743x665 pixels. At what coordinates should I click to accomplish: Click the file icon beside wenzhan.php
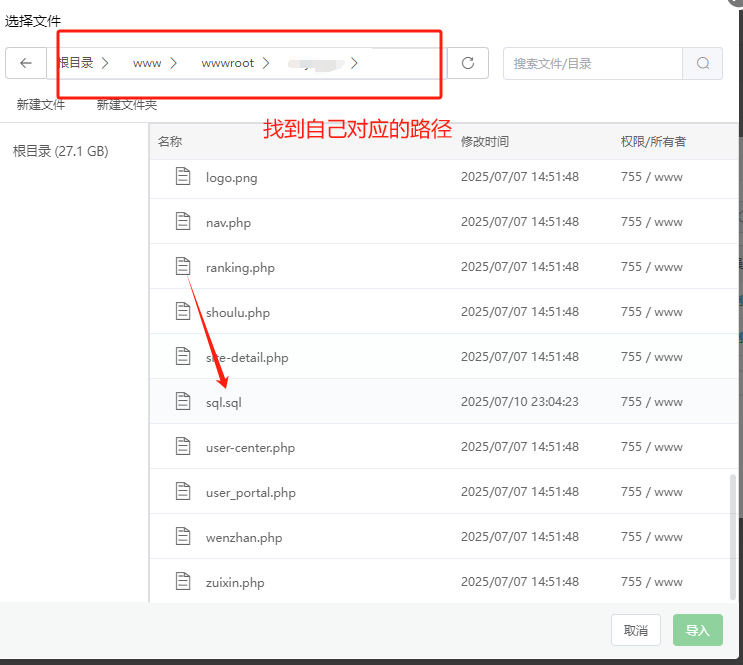point(183,537)
